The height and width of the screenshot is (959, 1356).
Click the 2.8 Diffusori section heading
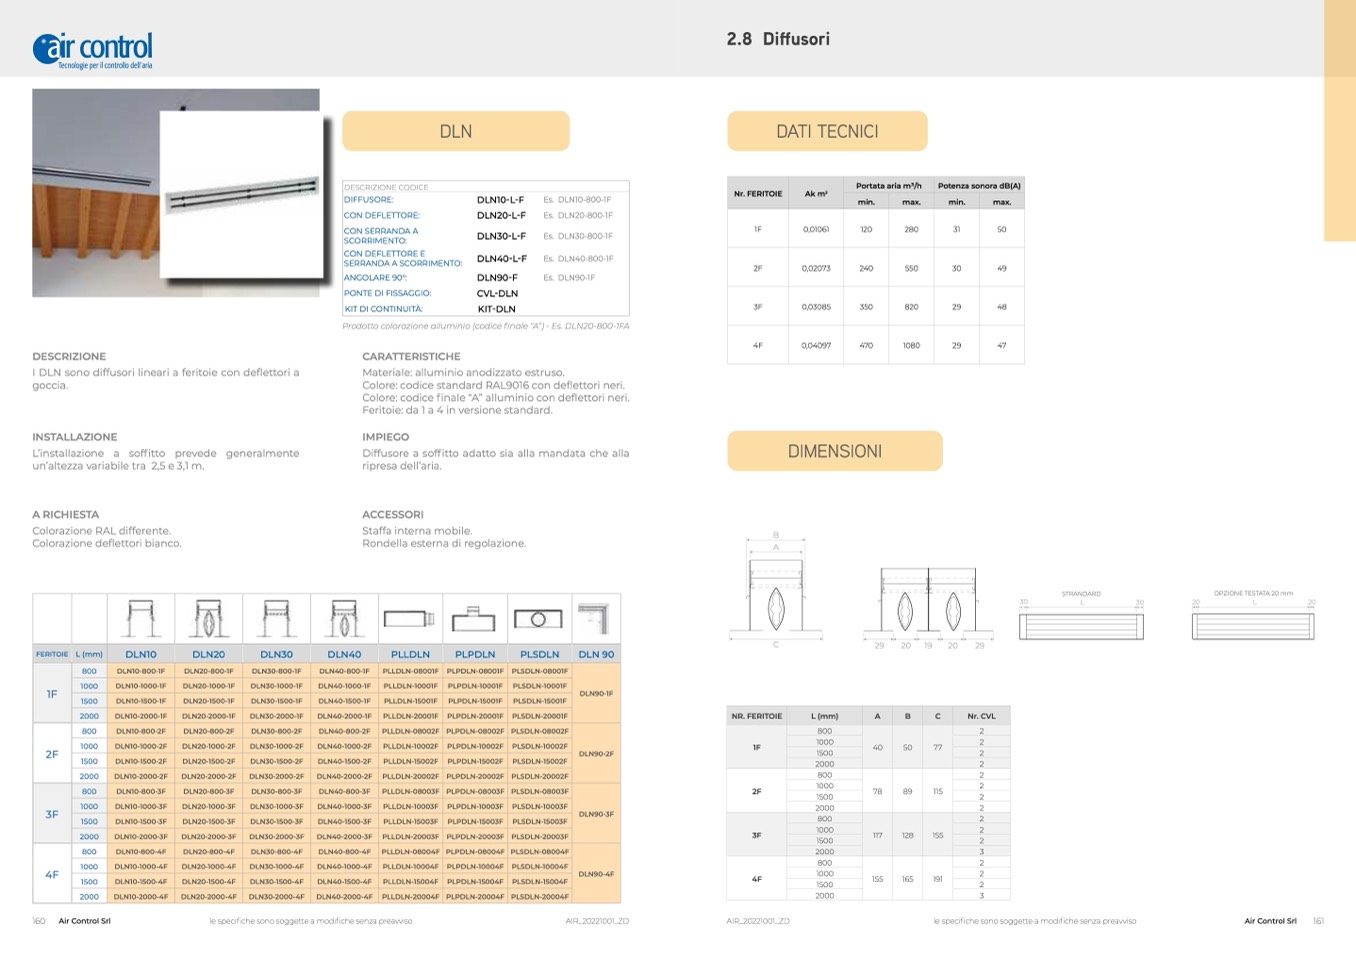point(778,39)
